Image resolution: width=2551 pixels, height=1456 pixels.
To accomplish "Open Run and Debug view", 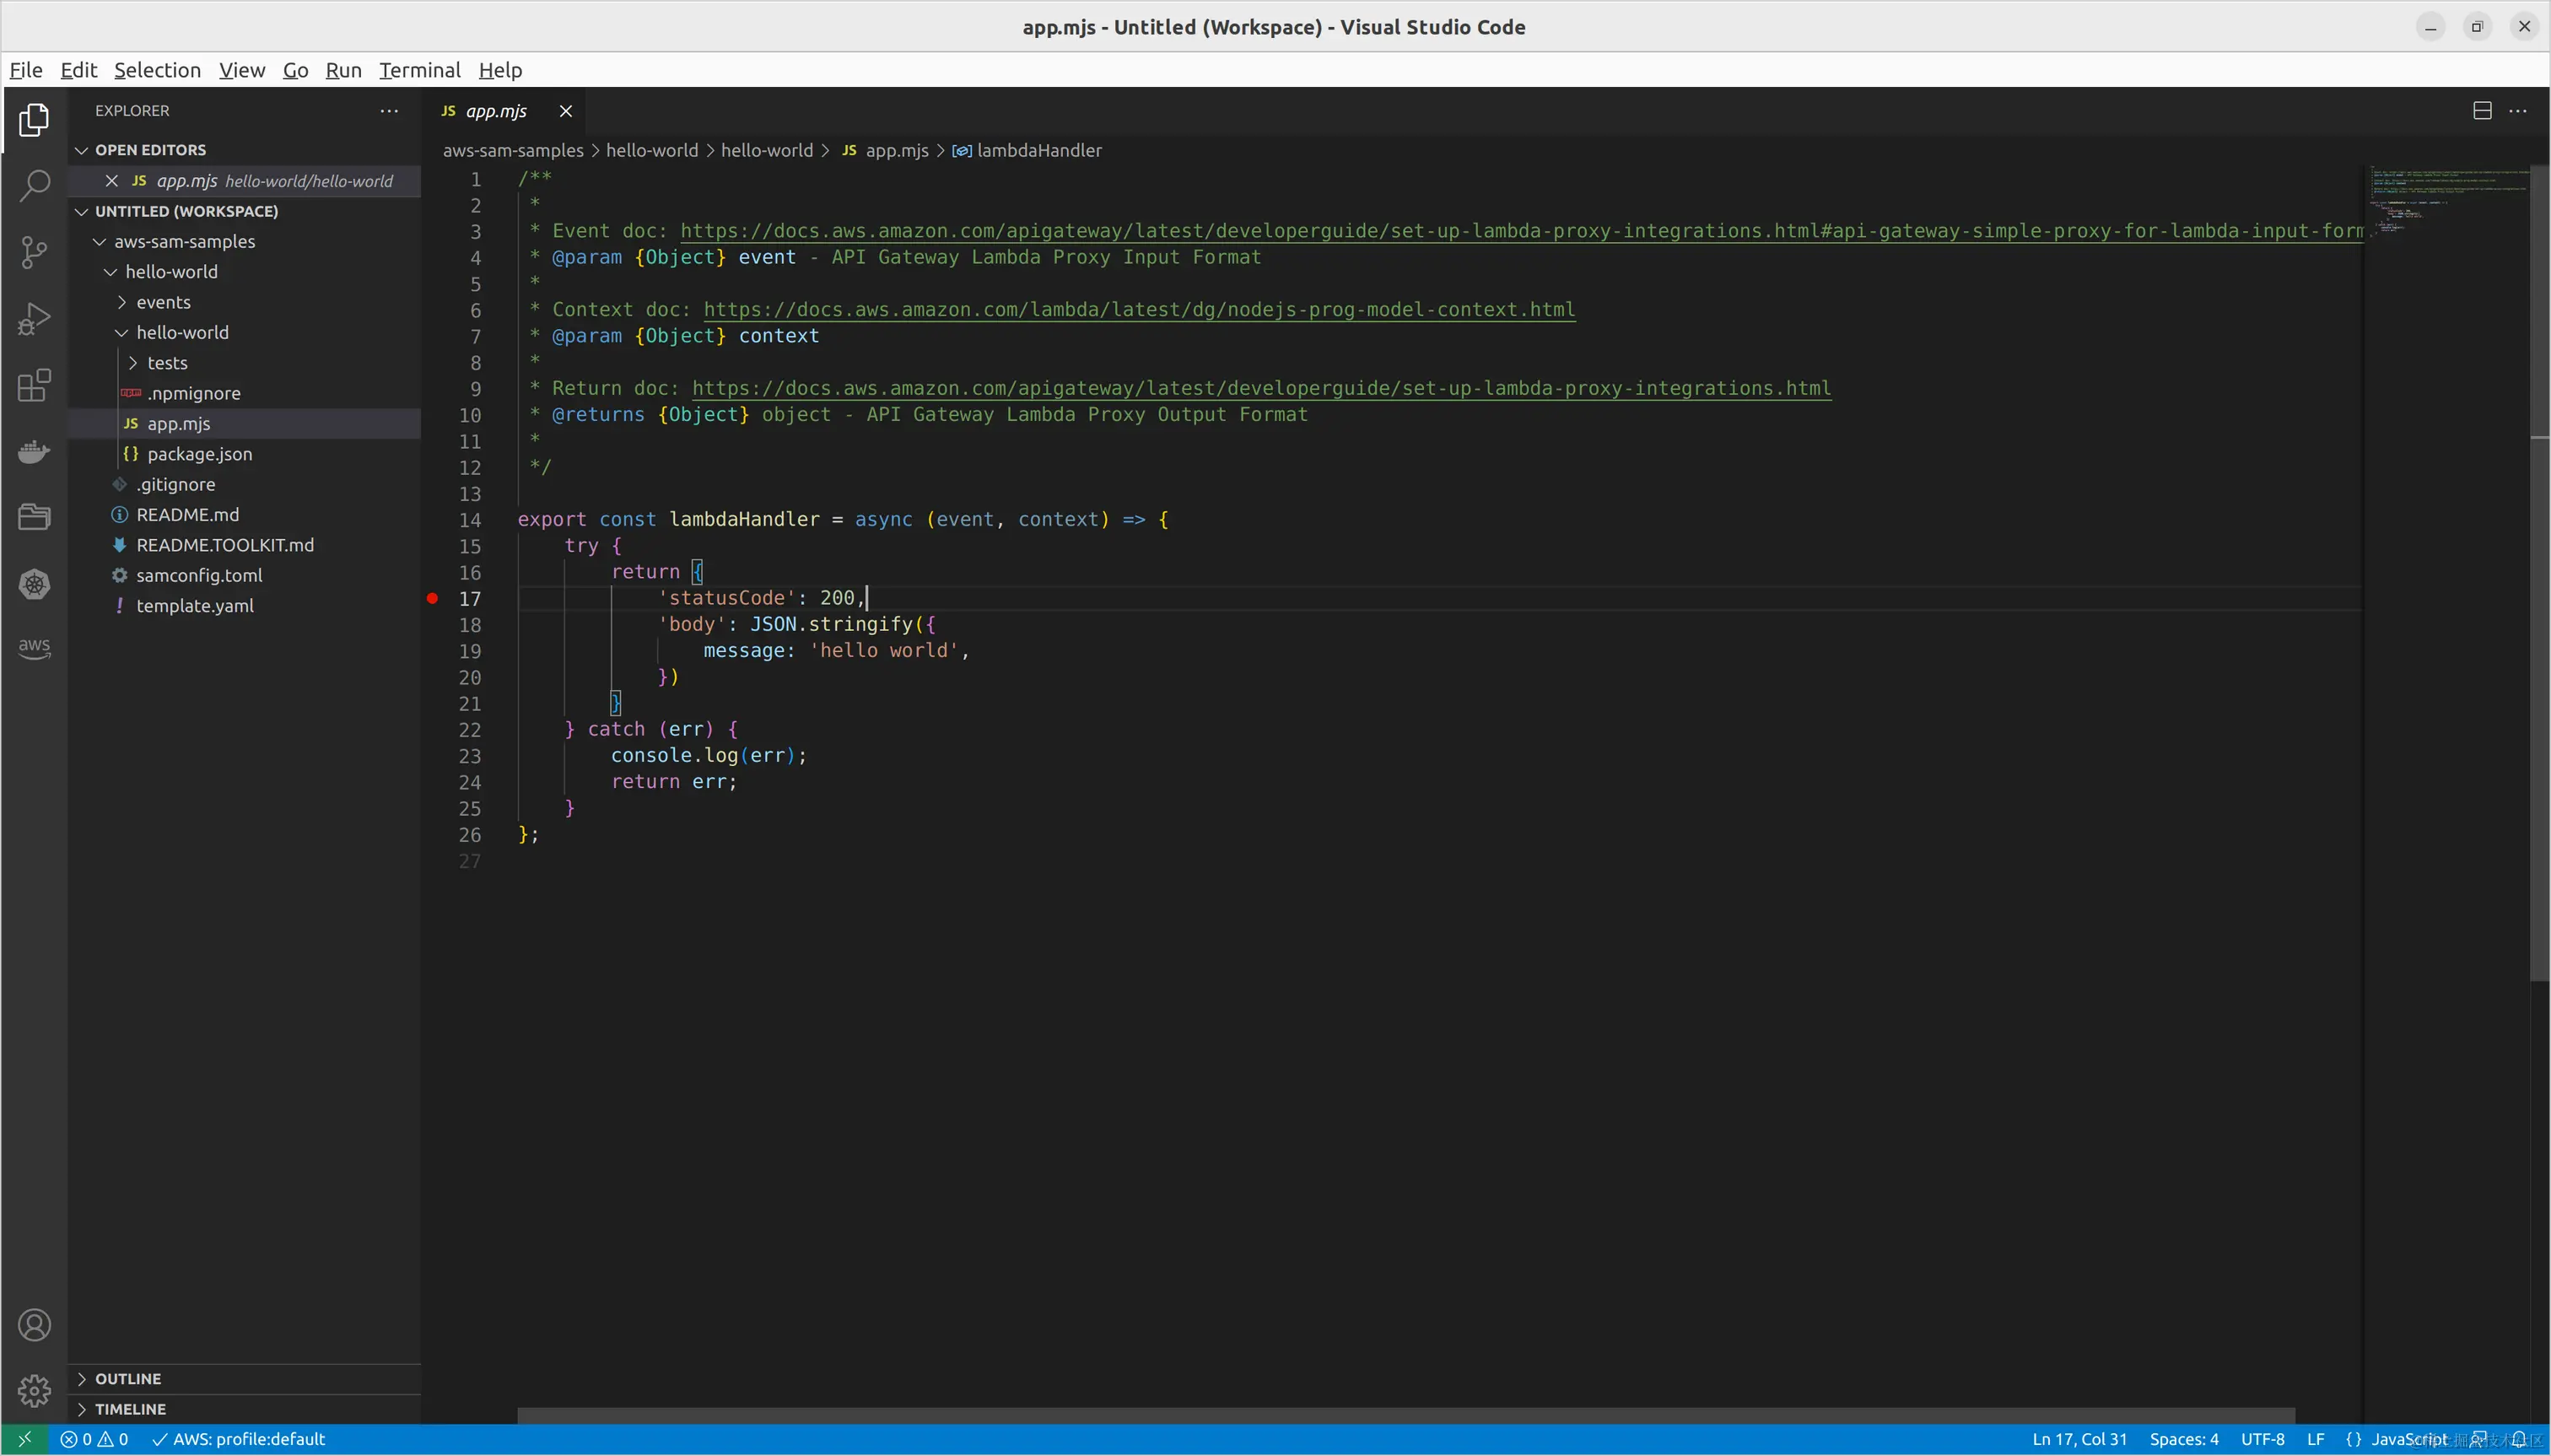I will click(34, 319).
